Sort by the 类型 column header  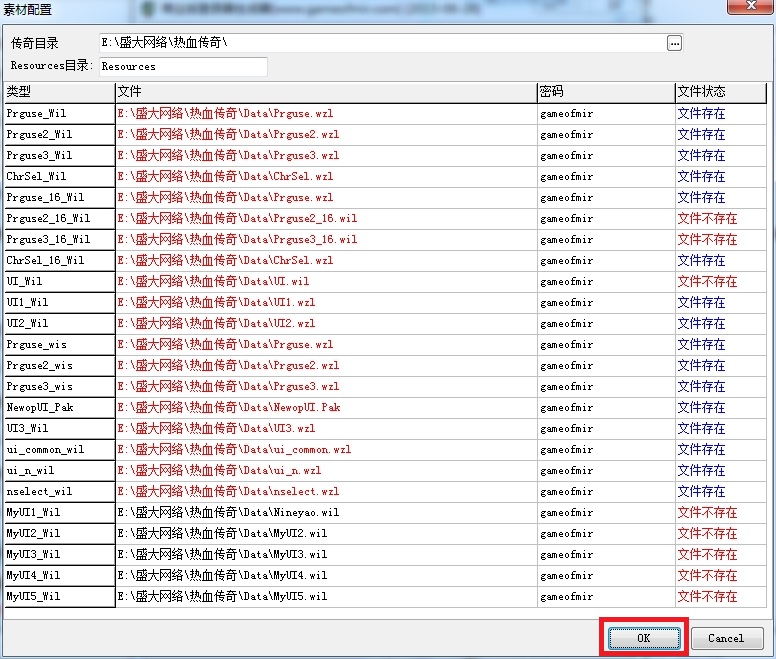(x=58, y=92)
